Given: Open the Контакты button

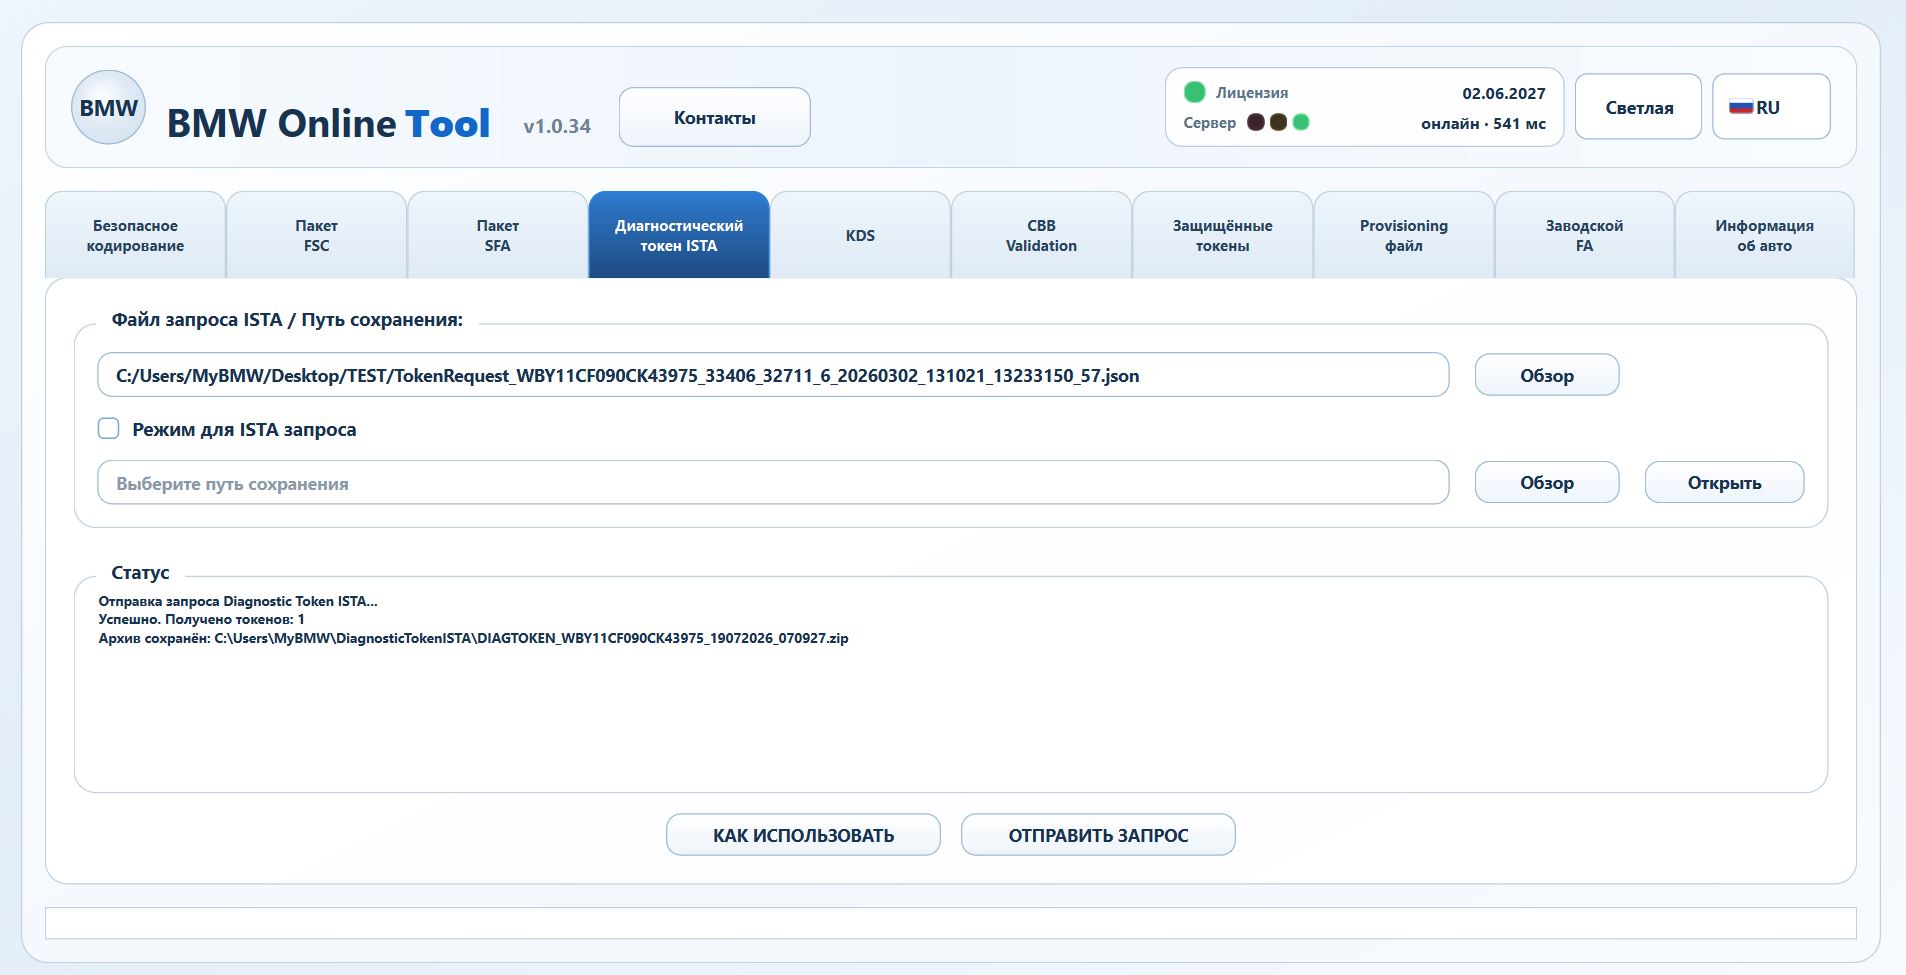Looking at the screenshot, I should click(714, 118).
